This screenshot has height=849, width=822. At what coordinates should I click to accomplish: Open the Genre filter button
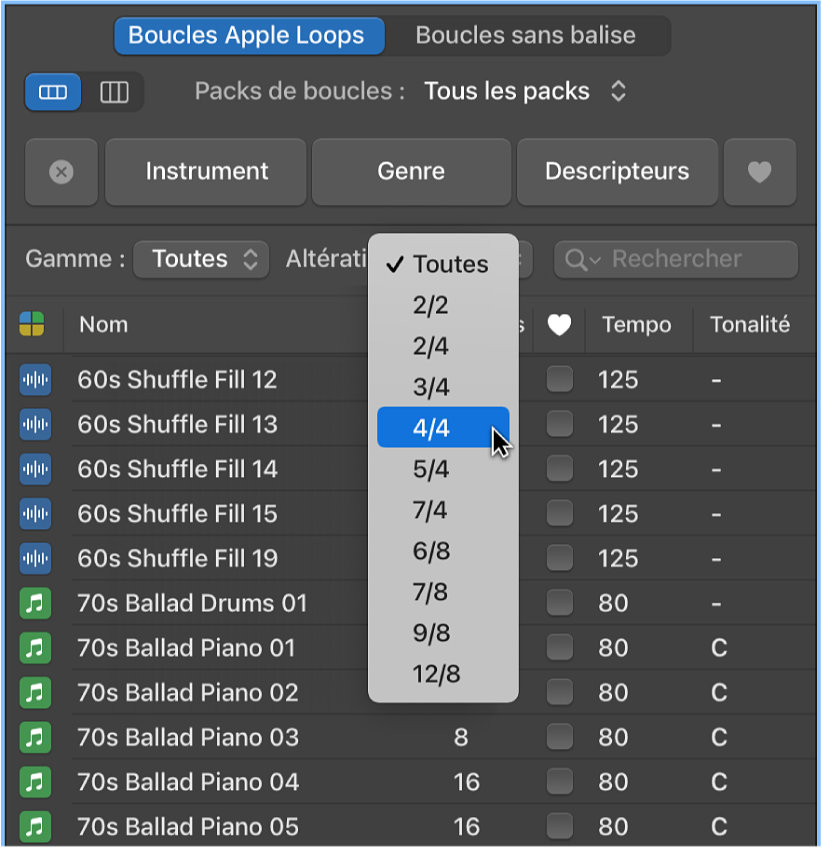coord(411,172)
